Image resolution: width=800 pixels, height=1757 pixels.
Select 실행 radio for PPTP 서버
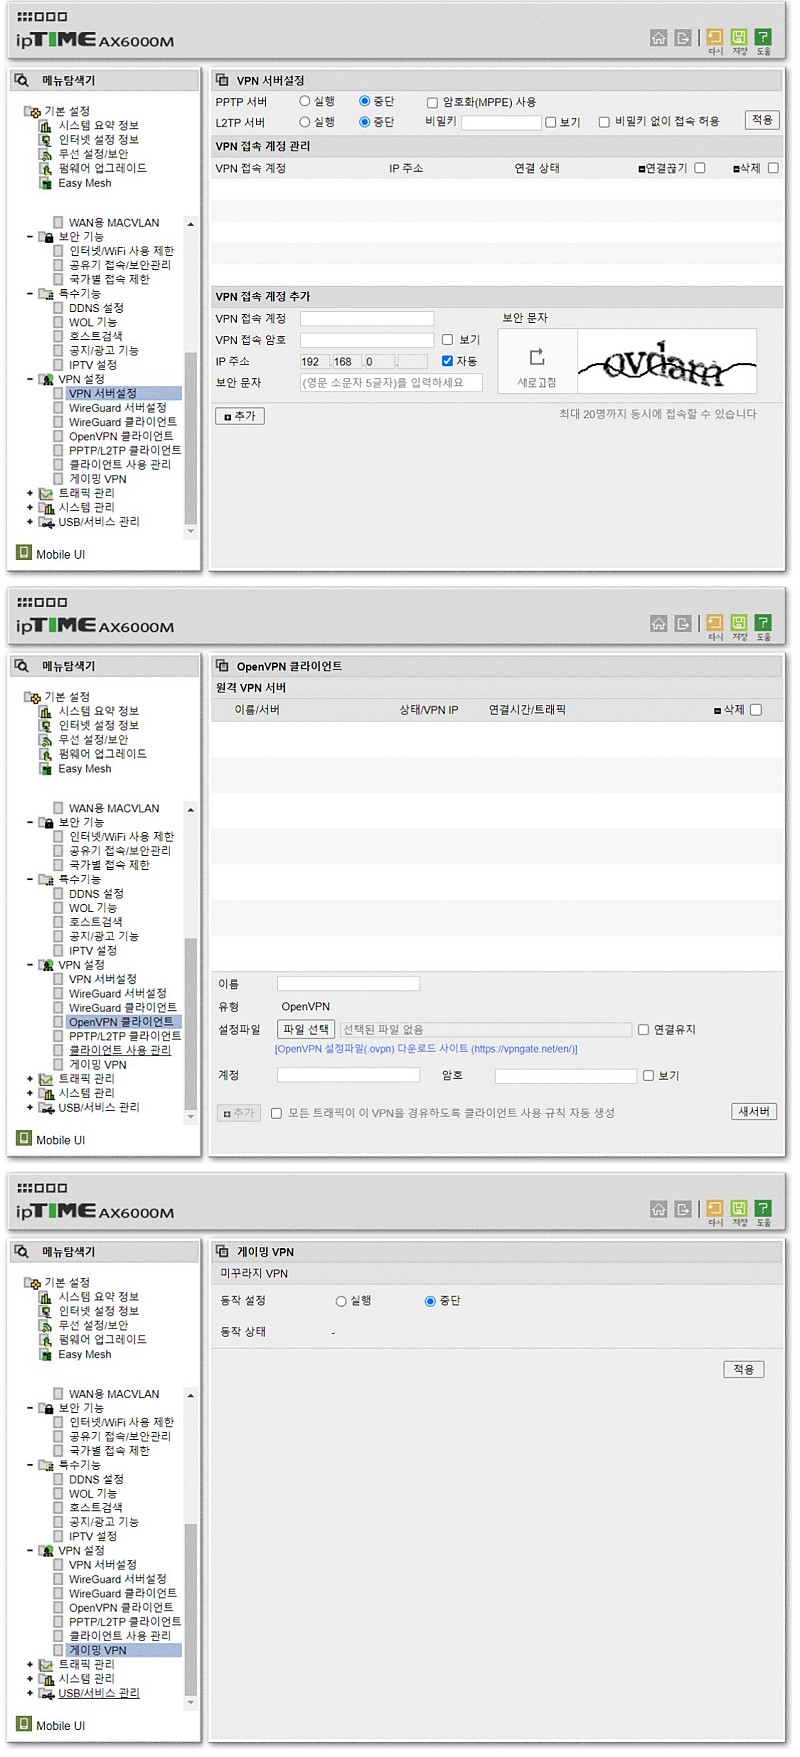click(305, 101)
